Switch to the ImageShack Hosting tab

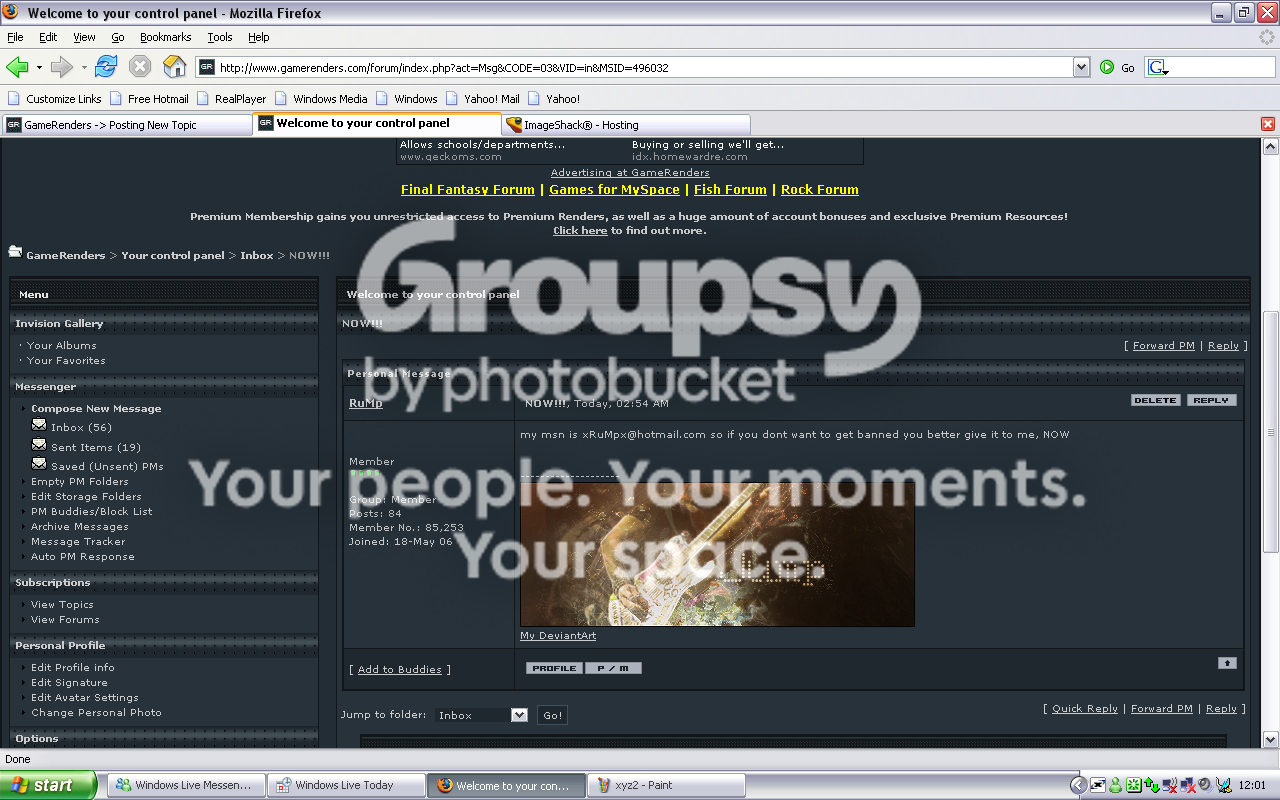[x=626, y=125]
